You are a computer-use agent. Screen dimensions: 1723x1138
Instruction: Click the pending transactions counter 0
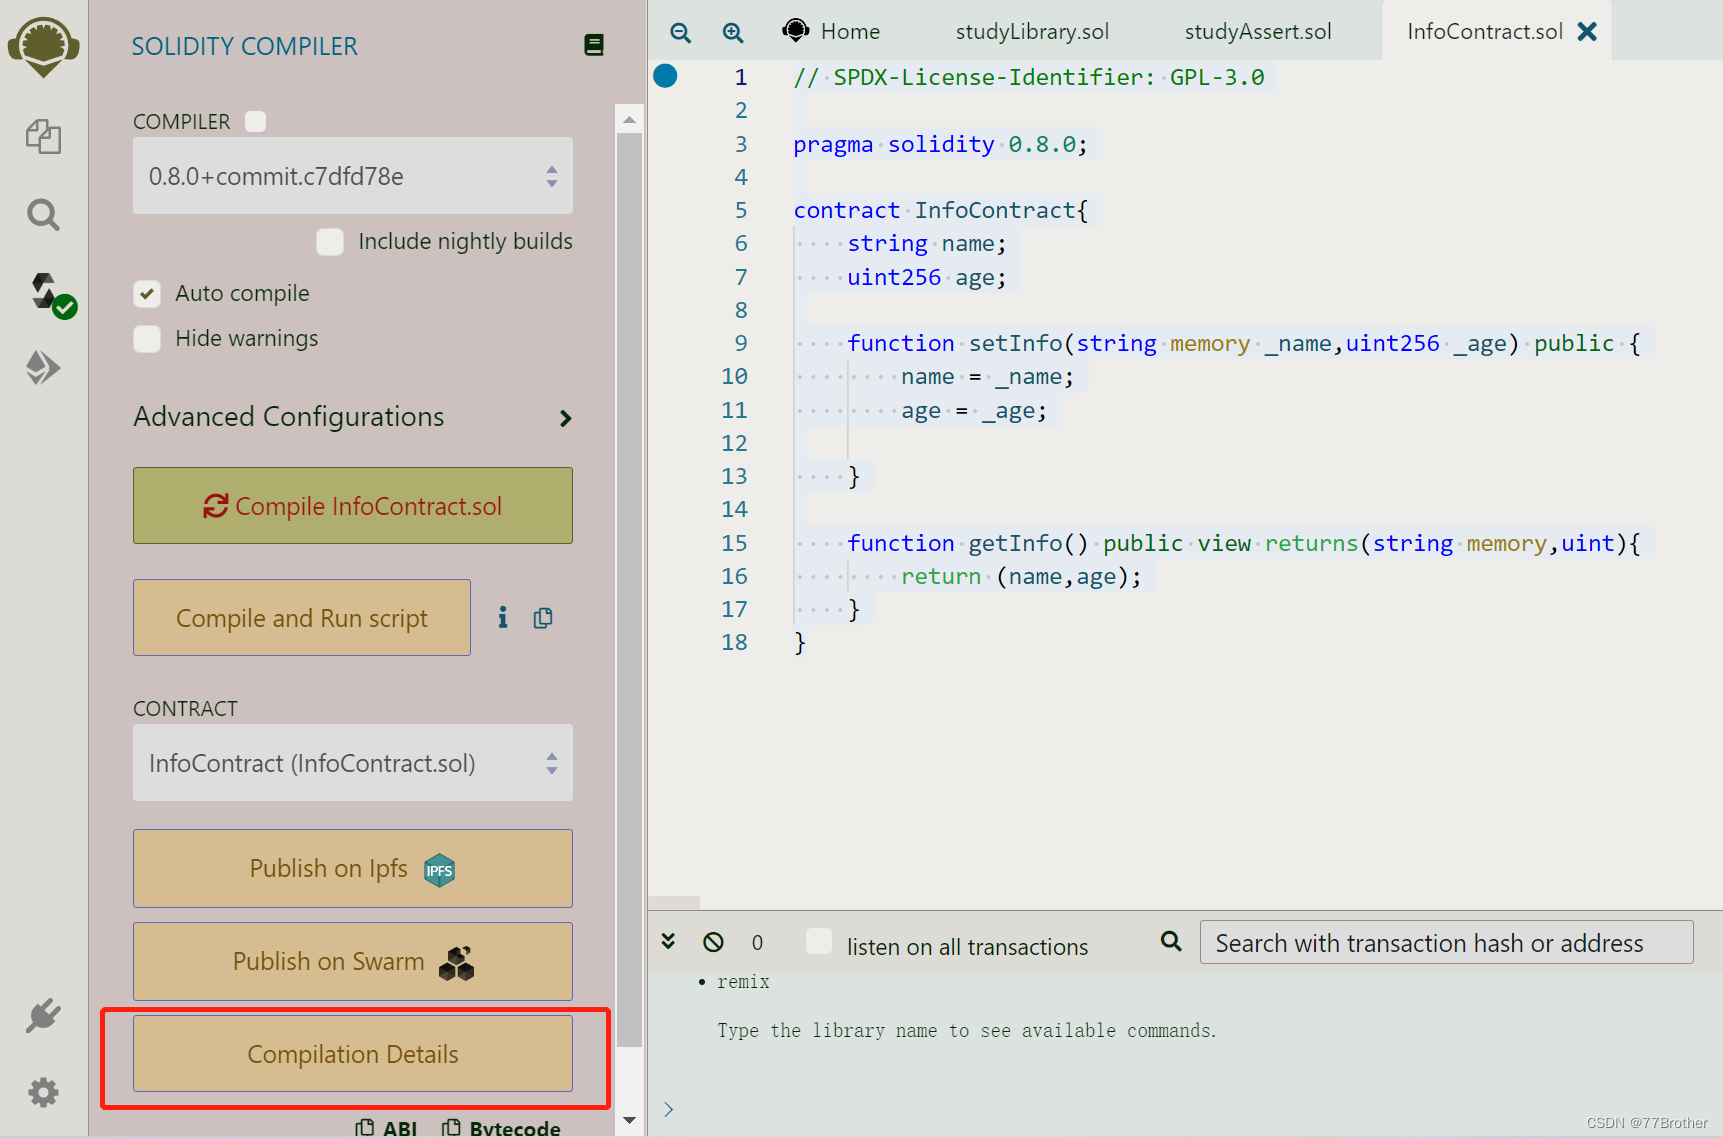757,942
